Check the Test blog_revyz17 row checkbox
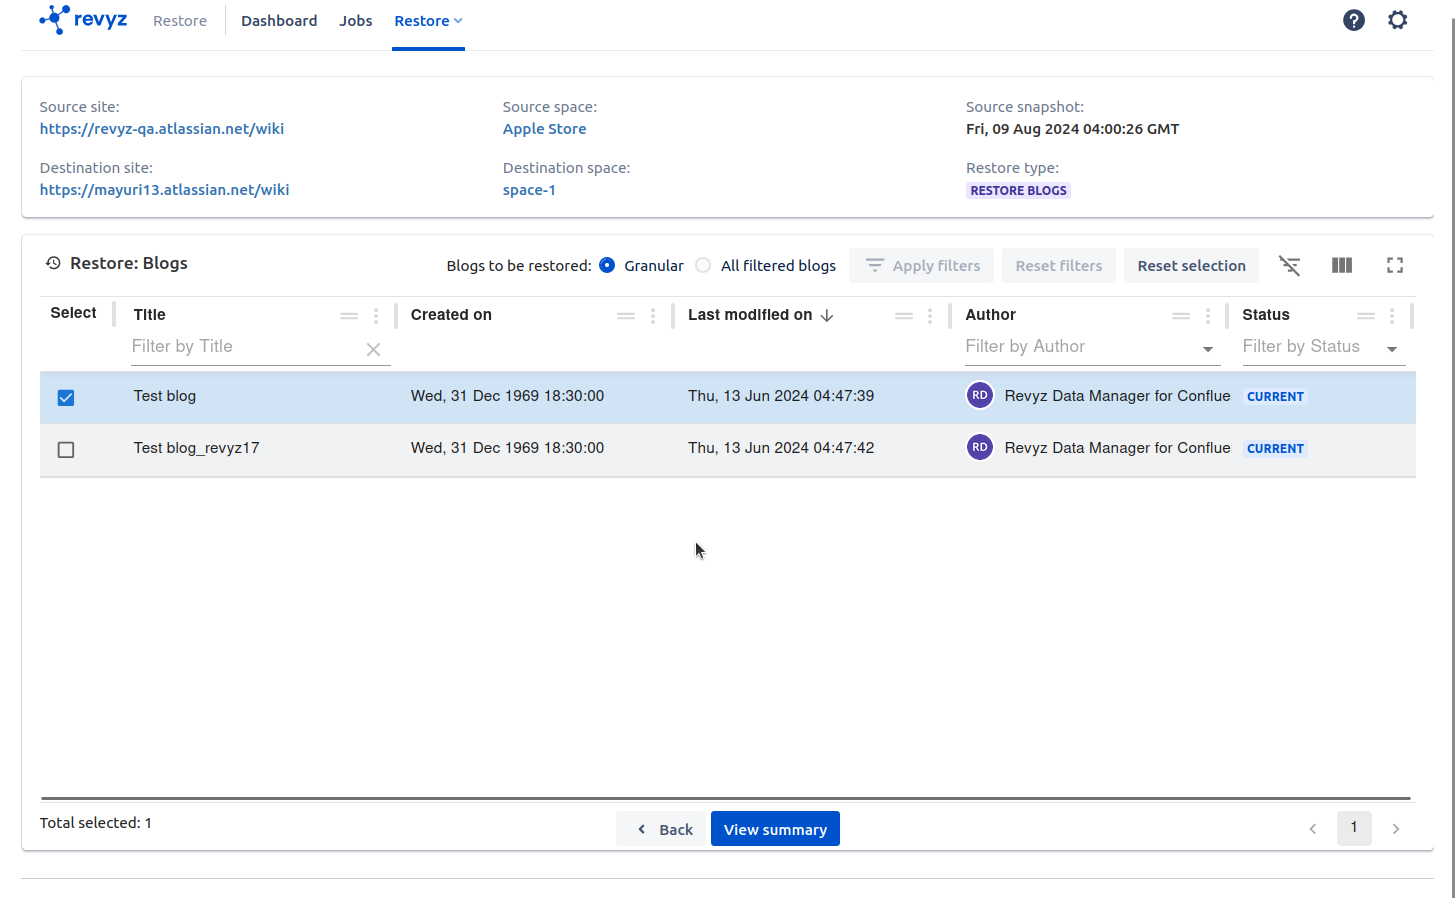Viewport: 1456px width, 898px height. (66, 450)
